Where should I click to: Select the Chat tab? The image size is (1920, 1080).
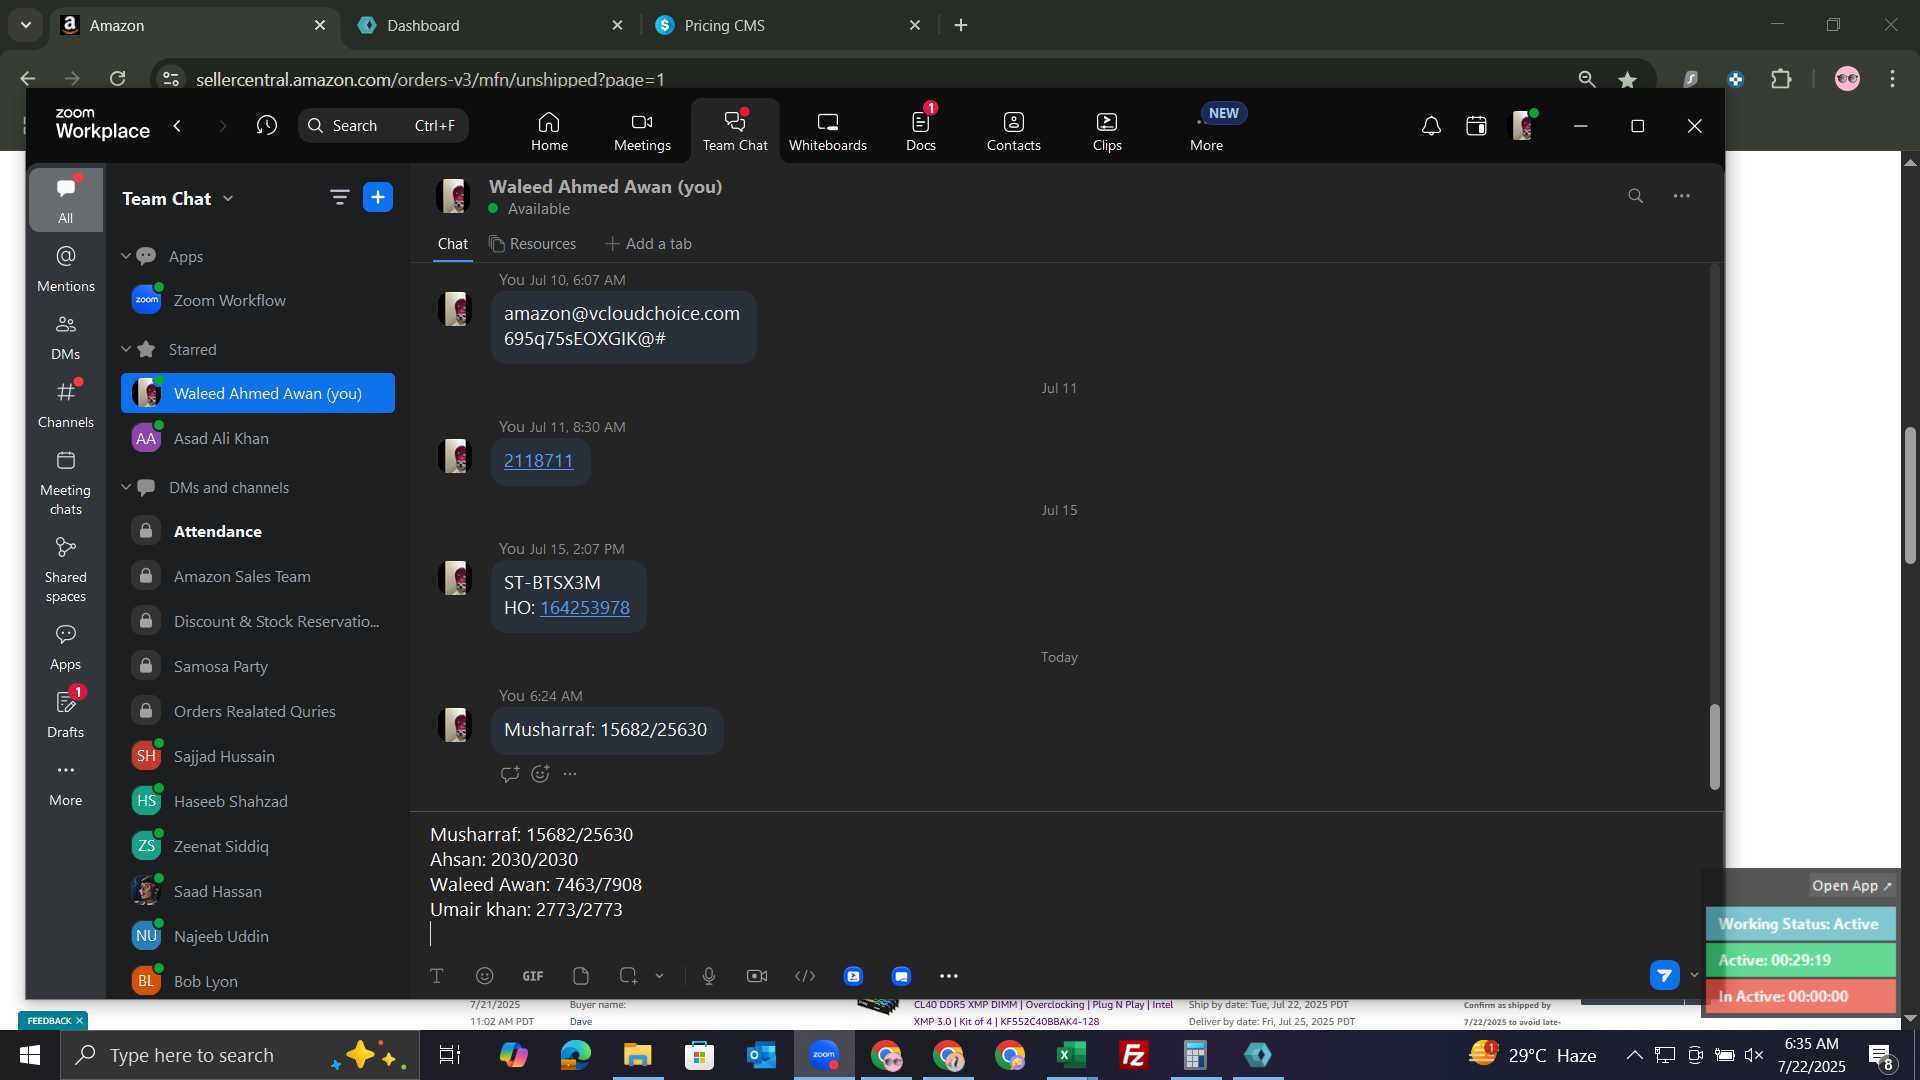pyautogui.click(x=452, y=243)
